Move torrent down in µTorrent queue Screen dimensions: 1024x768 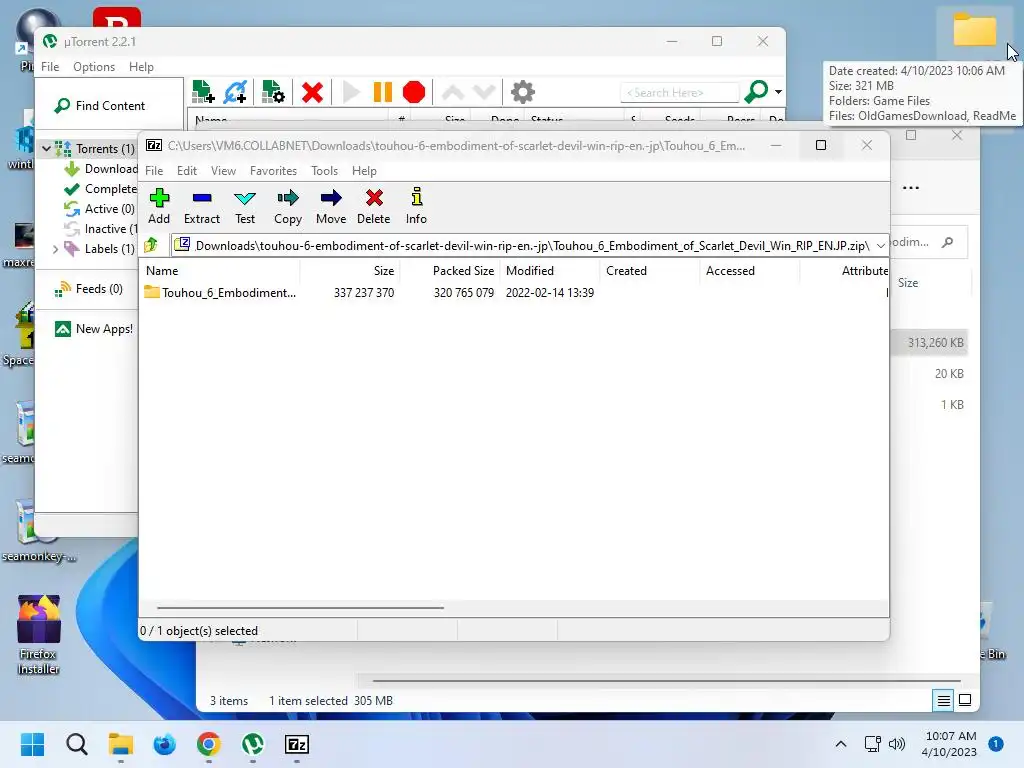click(x=484, y=92)
